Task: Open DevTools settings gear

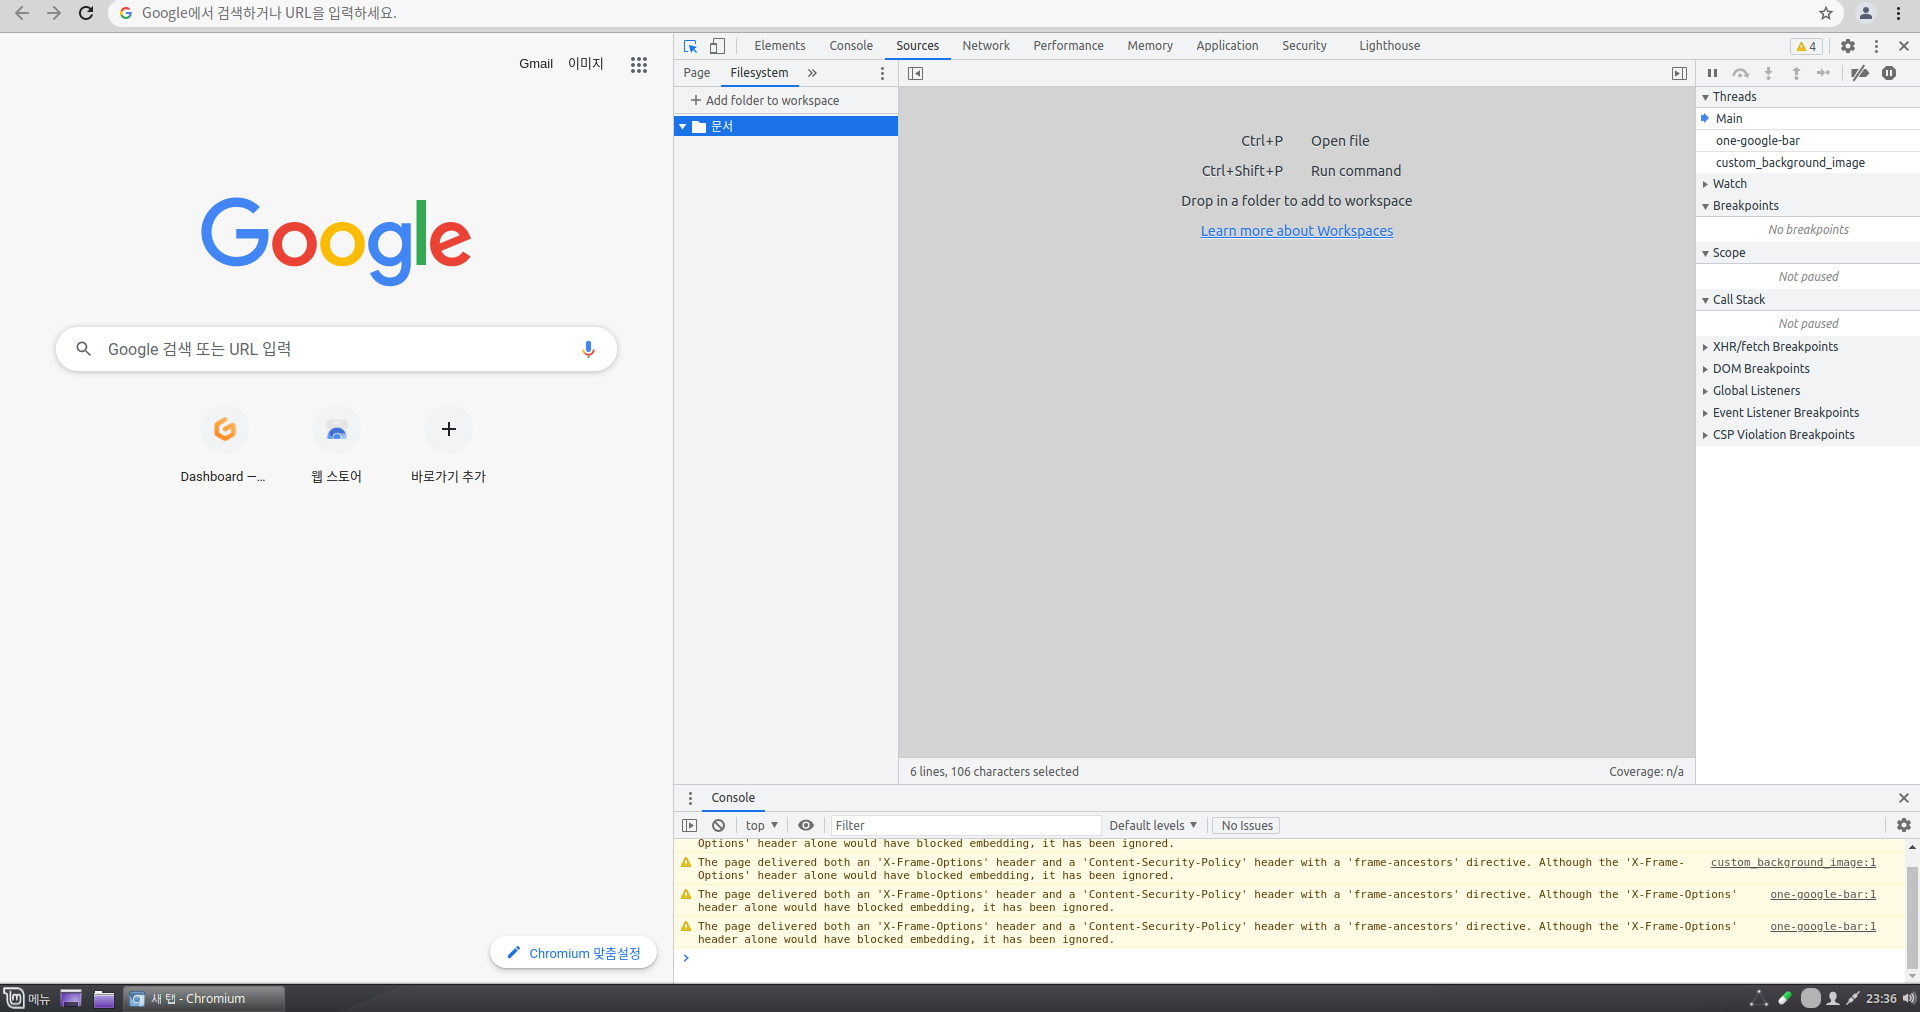Action: point(1848,46)
